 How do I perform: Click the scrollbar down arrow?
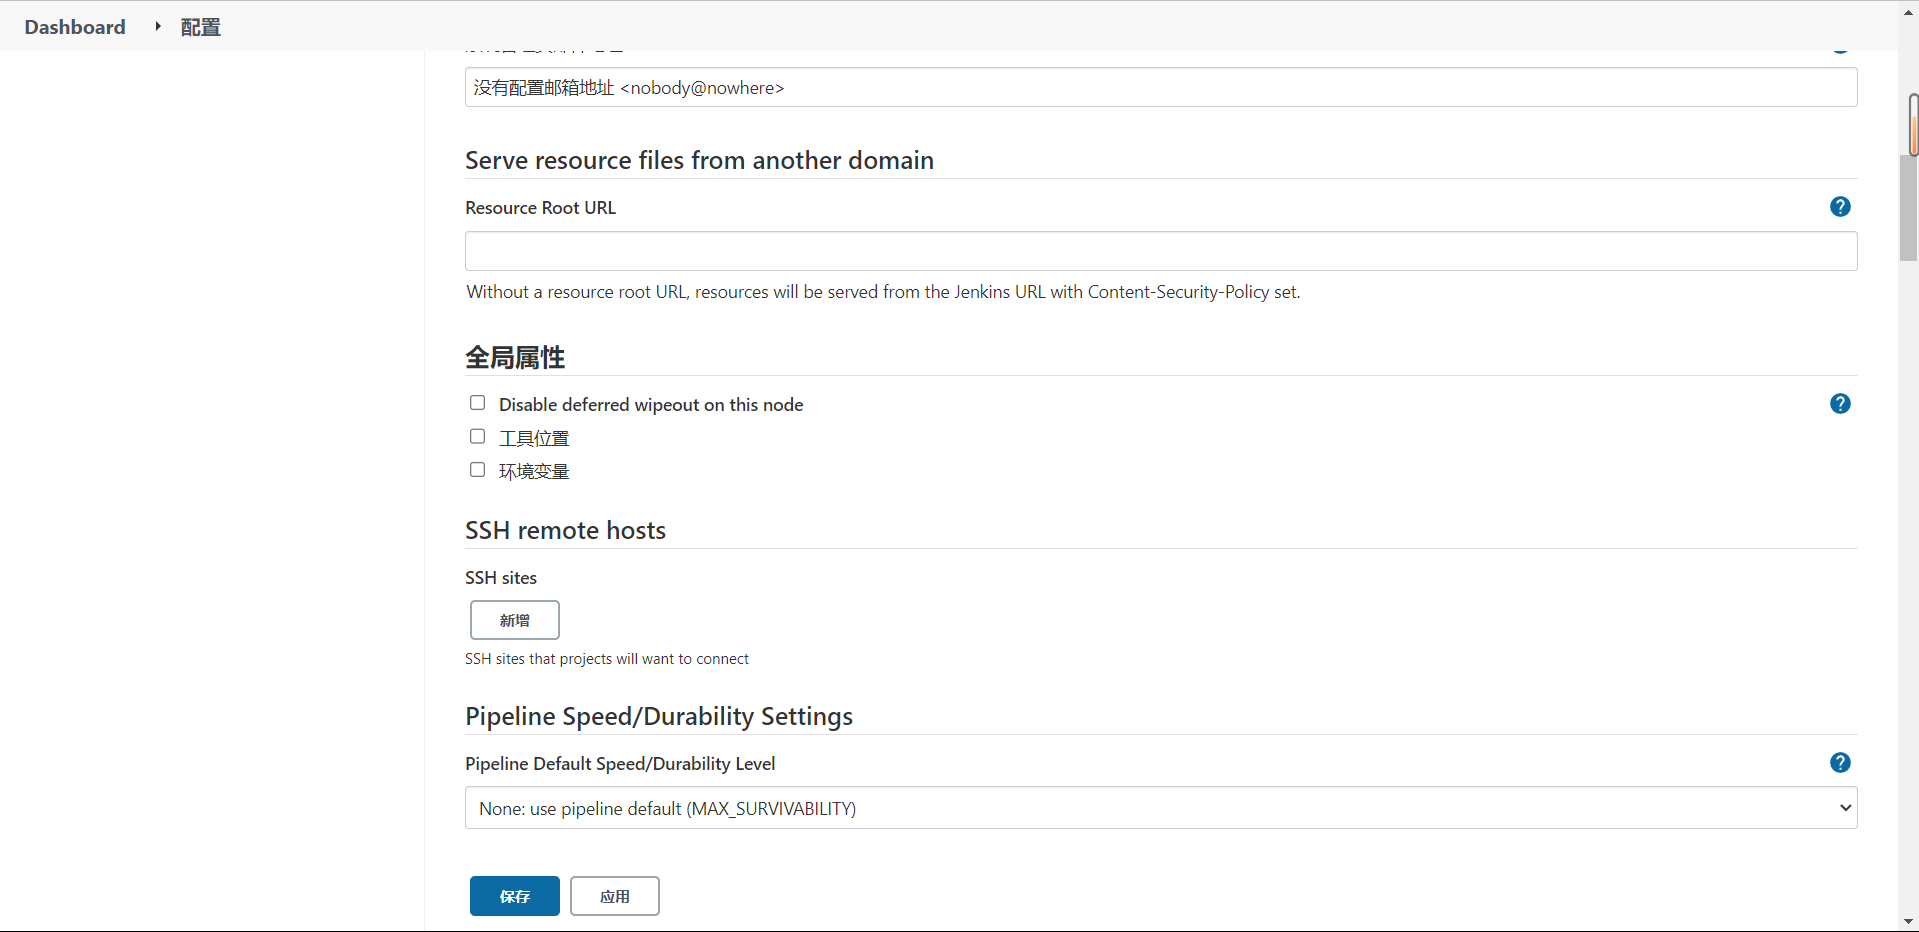tap(1908, 921)
